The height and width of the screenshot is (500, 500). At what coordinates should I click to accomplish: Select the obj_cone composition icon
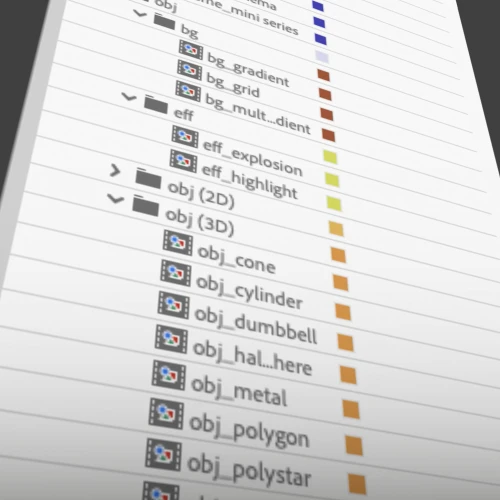click(x=178, y=243)
